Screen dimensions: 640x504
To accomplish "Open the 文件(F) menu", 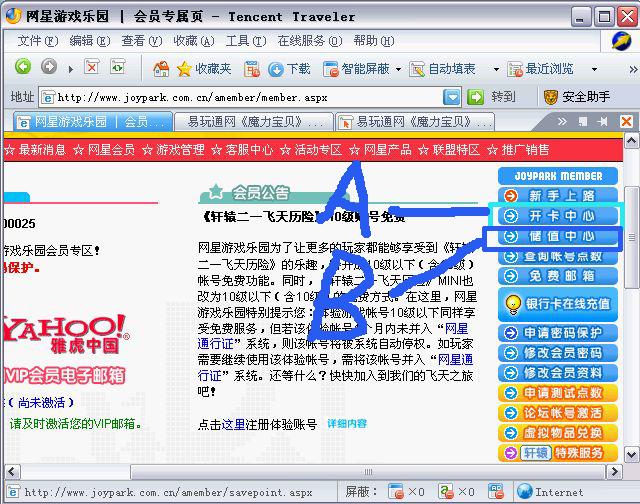I will (38, 41).
